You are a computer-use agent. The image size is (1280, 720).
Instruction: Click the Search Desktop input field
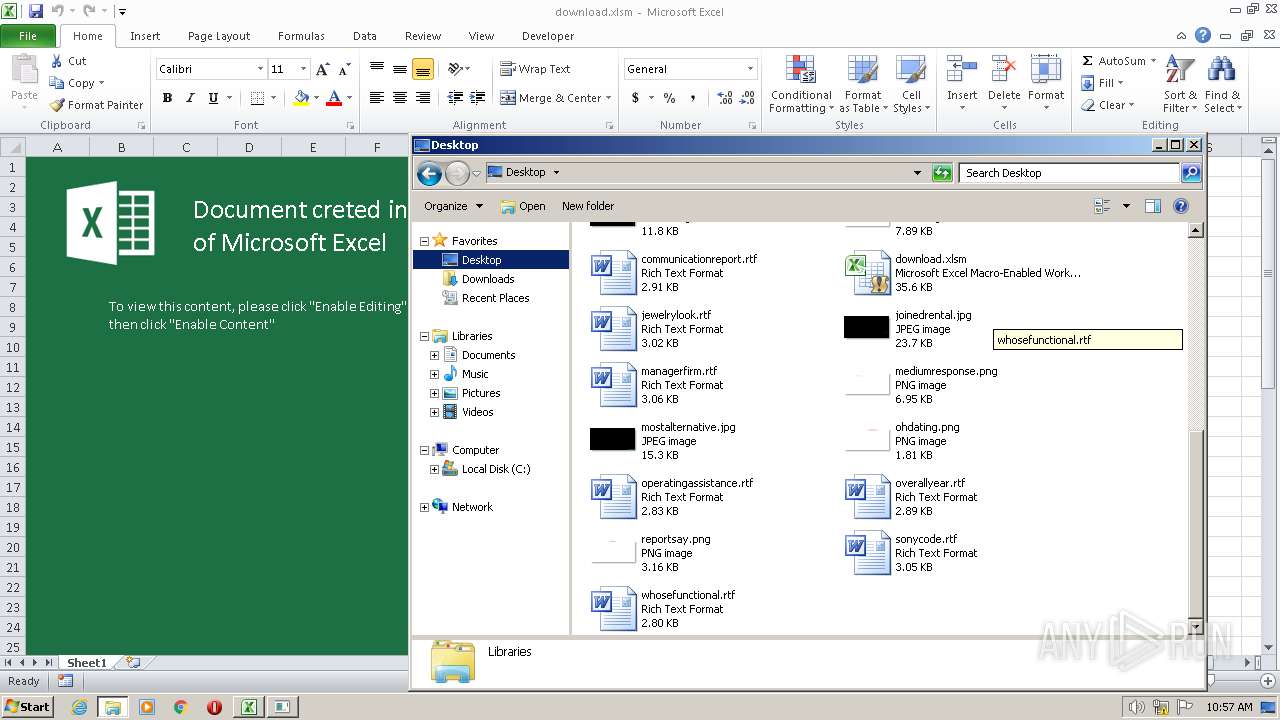[x=1069, y=173]
